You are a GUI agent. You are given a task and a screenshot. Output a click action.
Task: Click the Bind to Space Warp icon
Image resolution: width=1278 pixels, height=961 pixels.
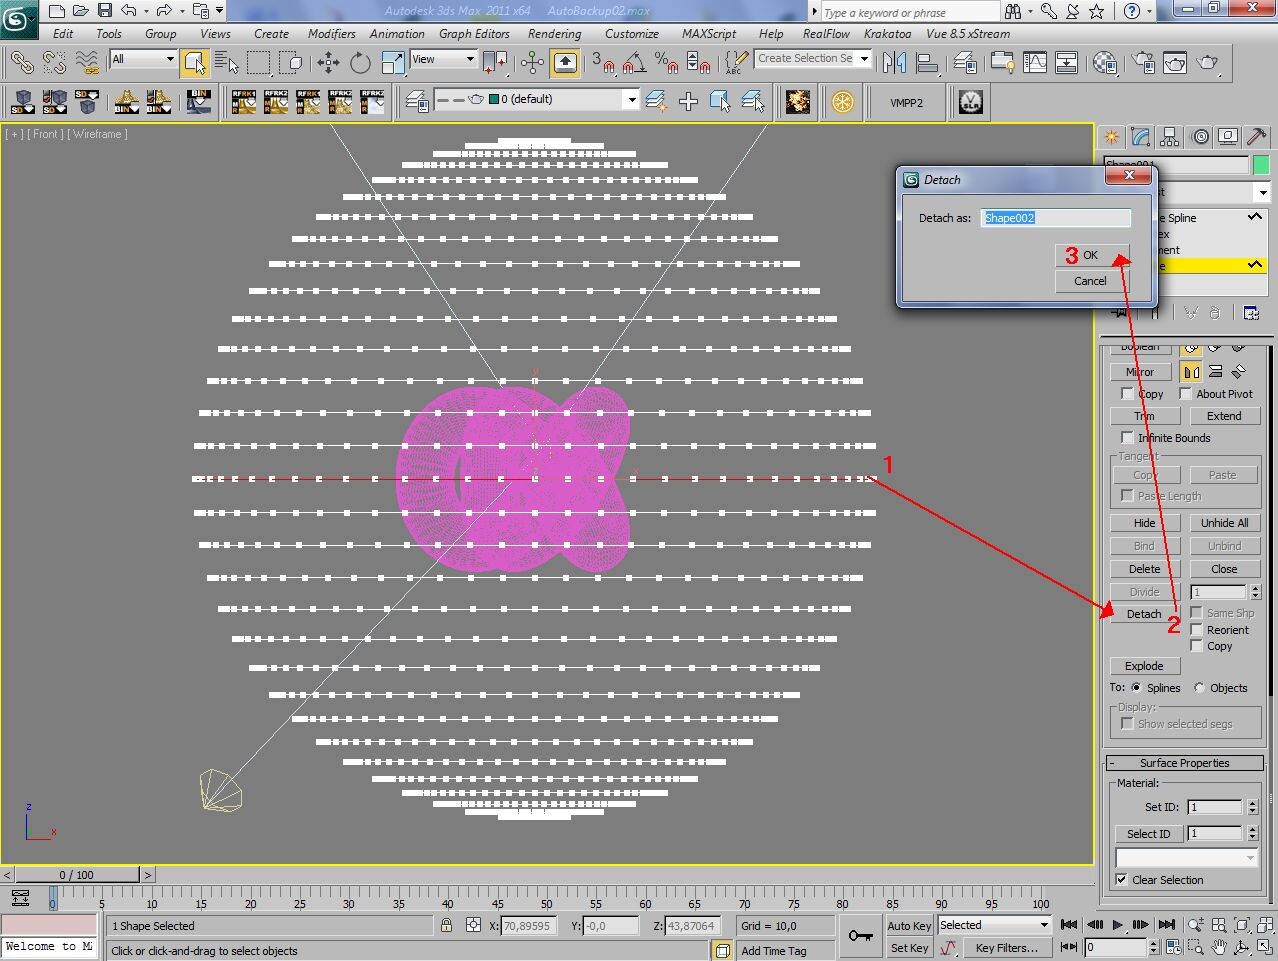pos(87,63)
